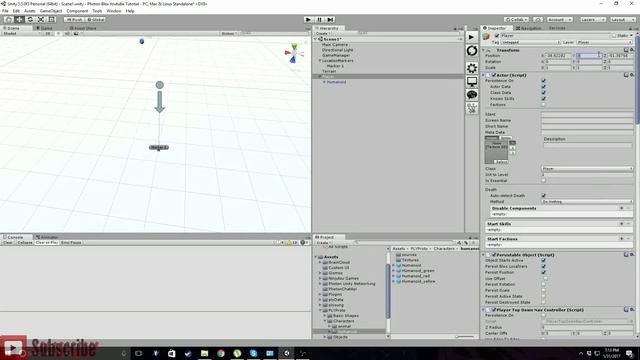This screenshot has width=640, height=360.
Task: Open the Cloud services toolbar button
Action: point(538,20)
